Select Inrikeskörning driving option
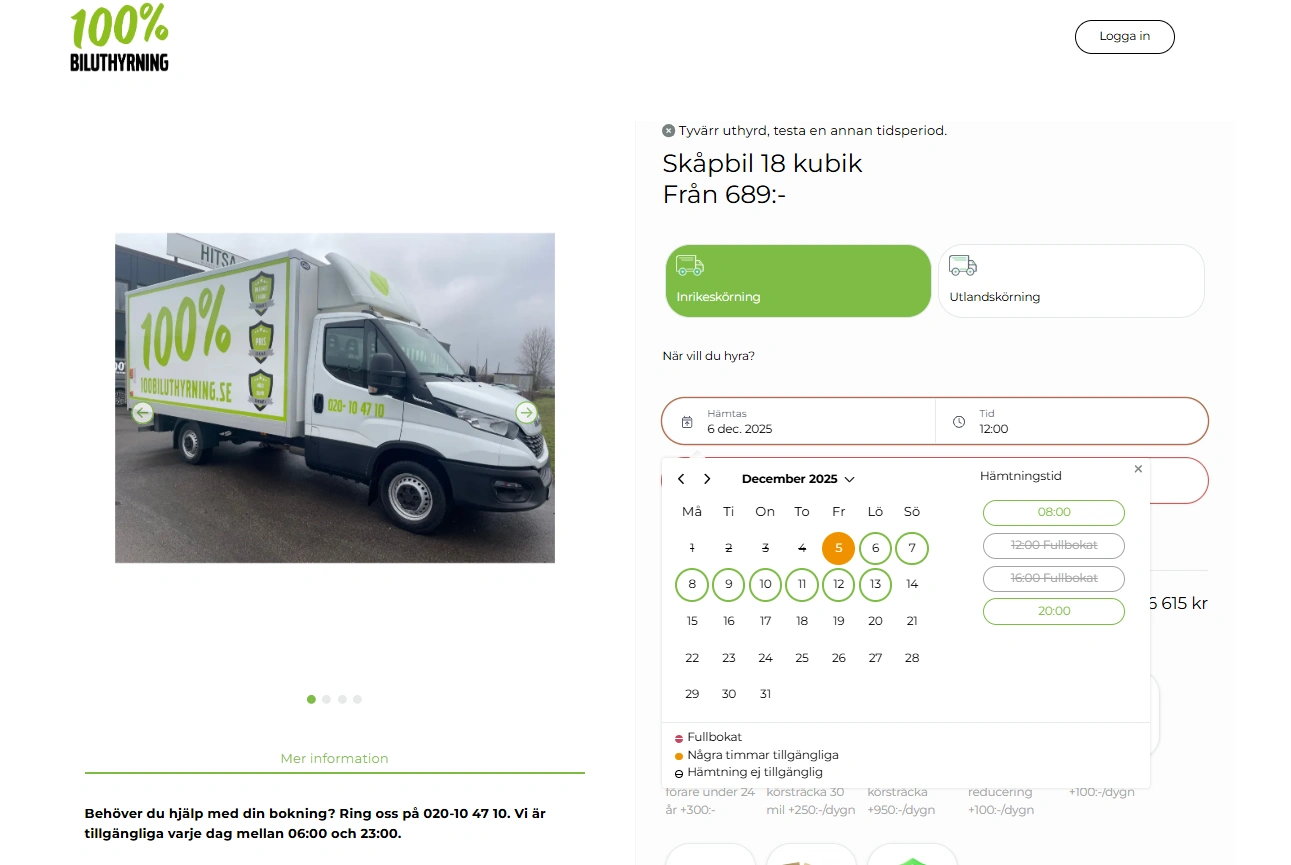The height and width of the screenshot is (865, 1291). coord(798,281)
